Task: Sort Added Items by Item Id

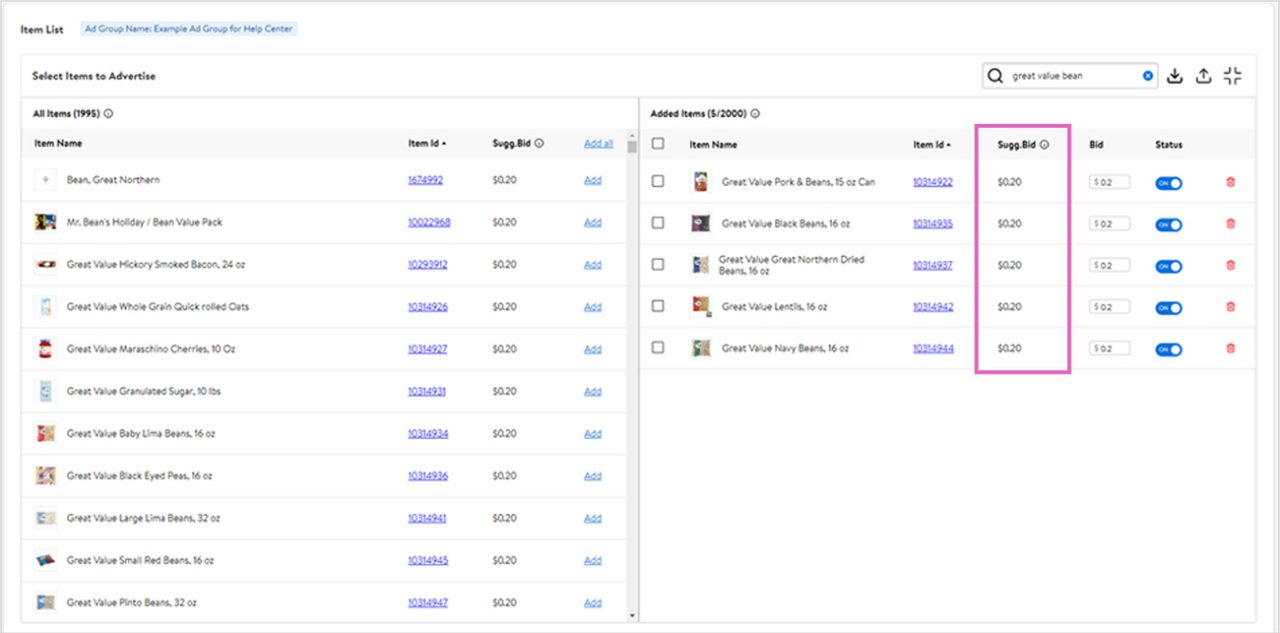Action: (932, 144)
